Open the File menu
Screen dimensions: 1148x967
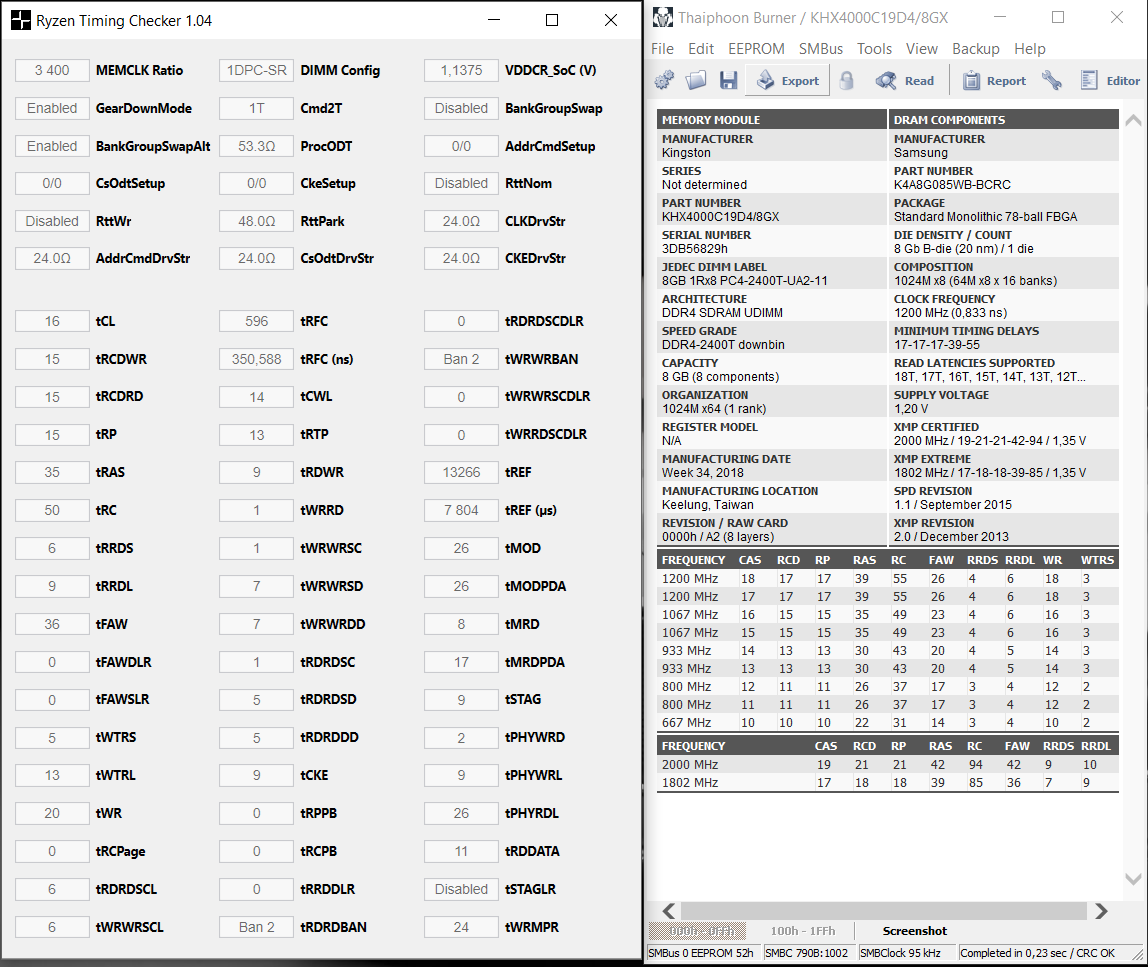point(663,49)
